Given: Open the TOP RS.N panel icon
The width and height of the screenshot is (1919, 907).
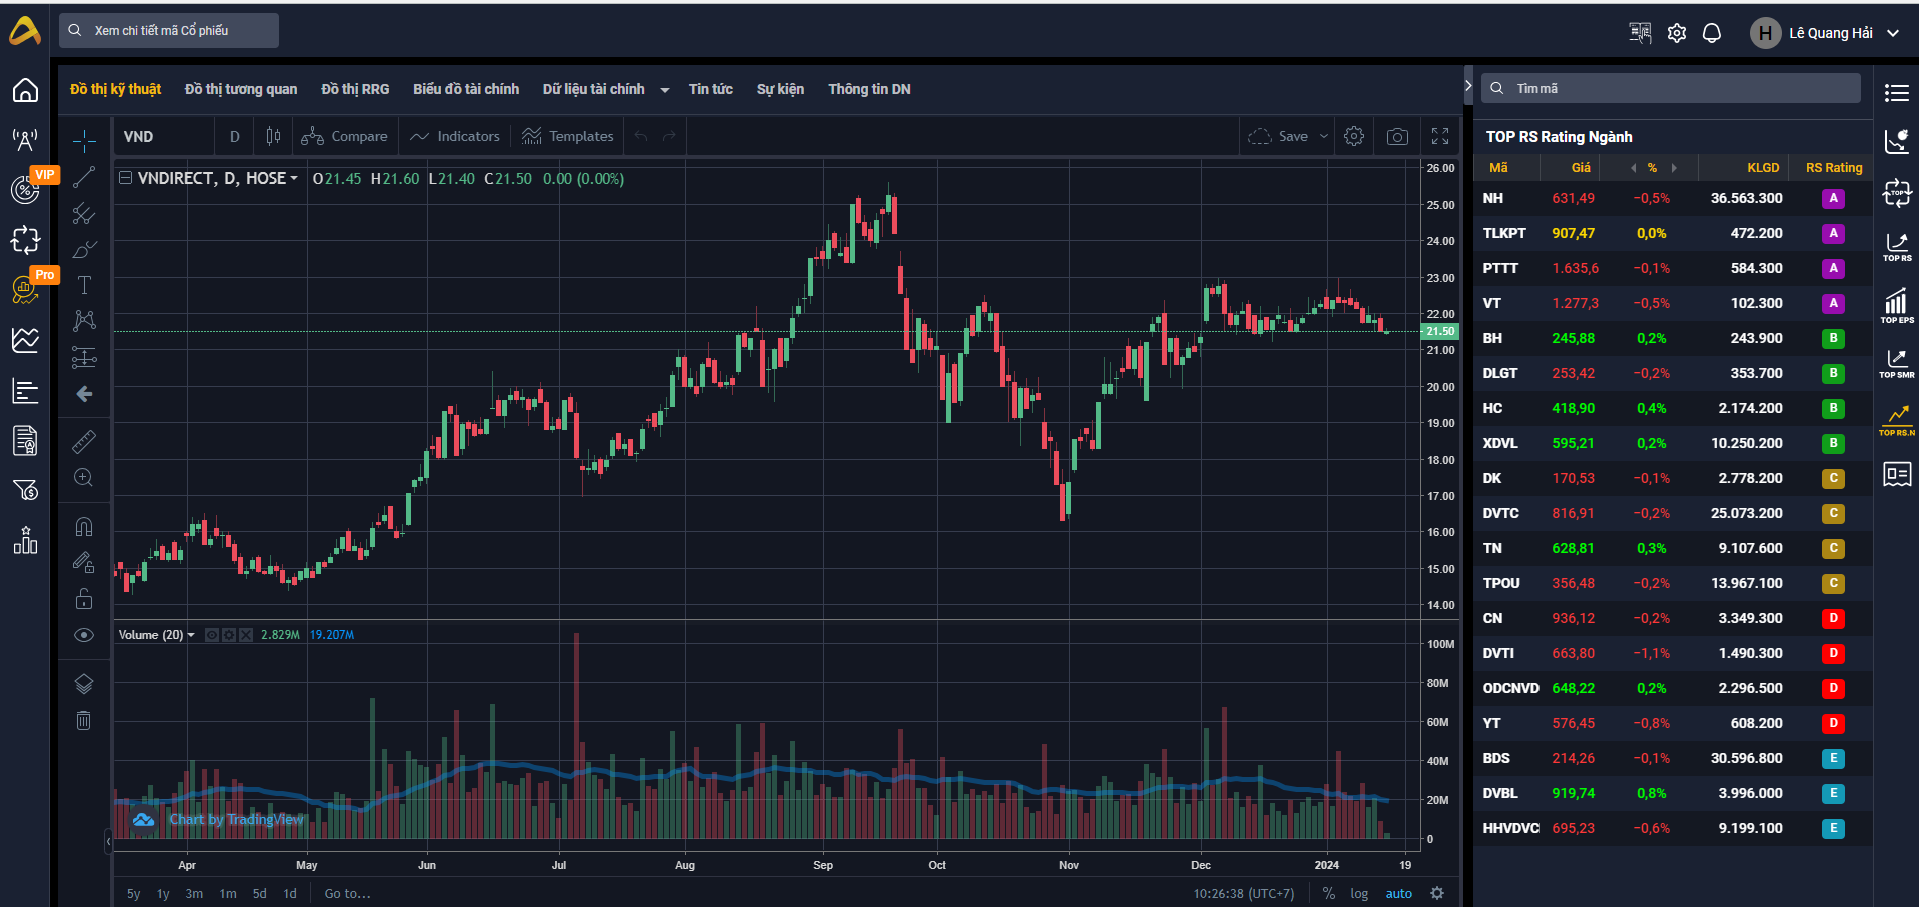Looking at the screenshot, I should click(1897, 420).
